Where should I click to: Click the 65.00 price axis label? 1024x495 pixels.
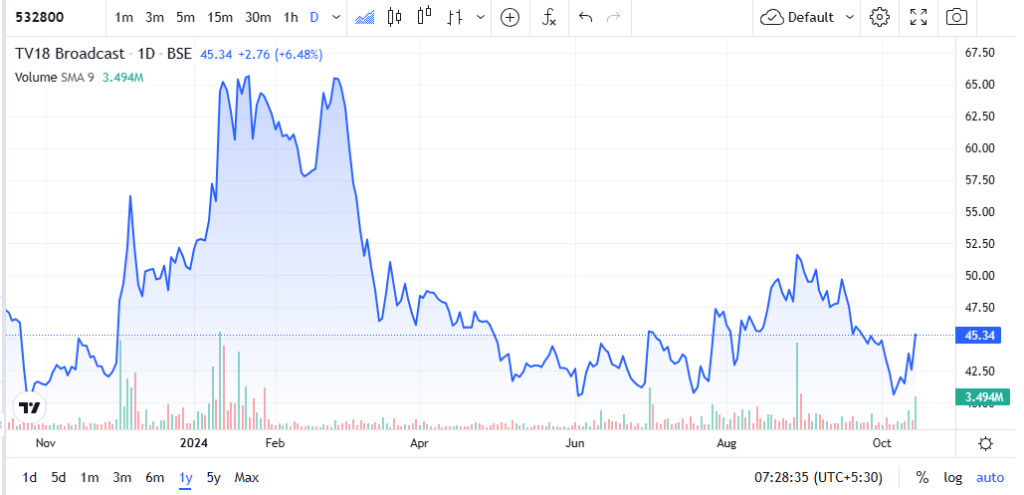[x=980, y=84]
